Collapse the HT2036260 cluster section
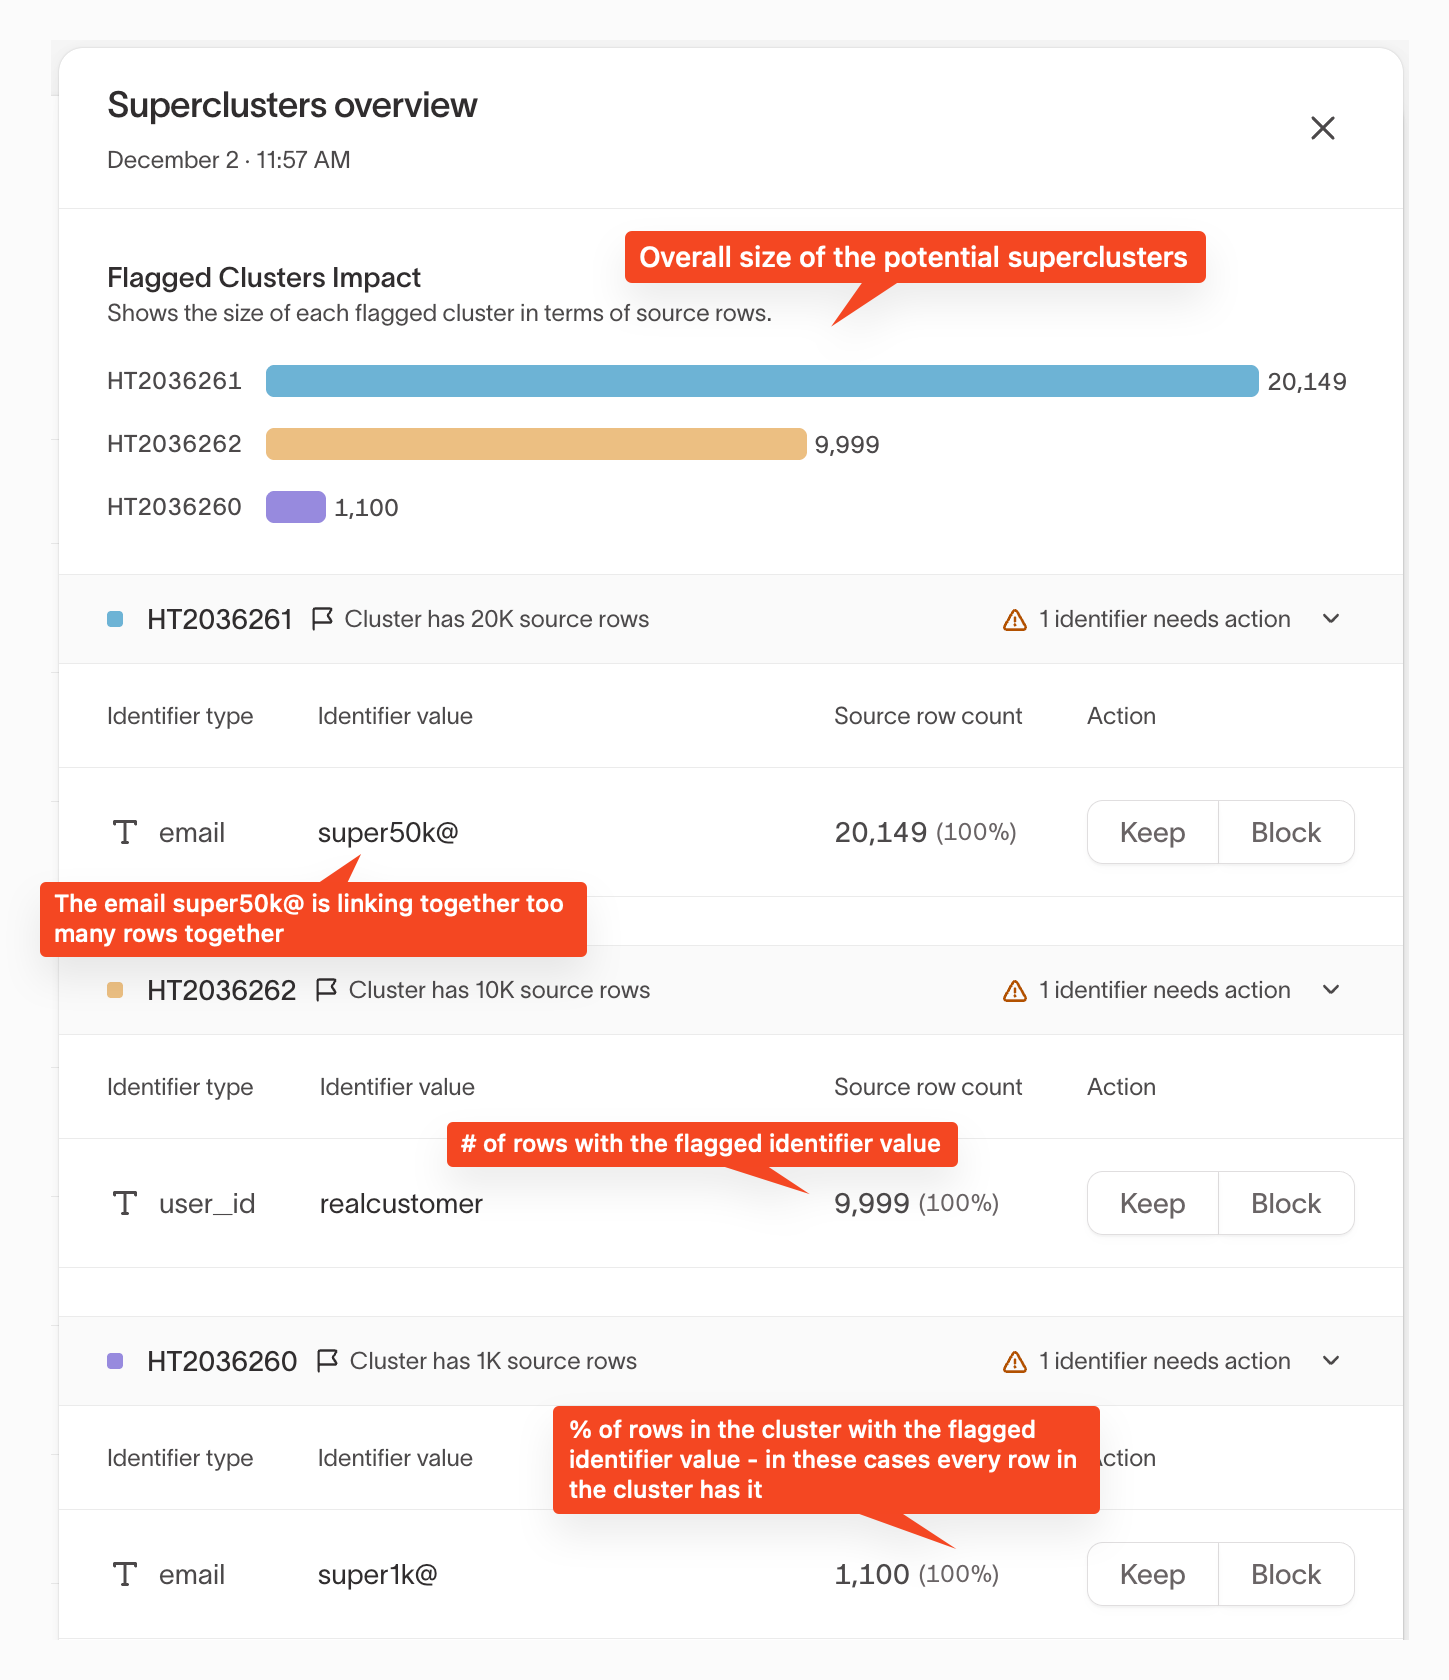 [x=1331, y=1361]
